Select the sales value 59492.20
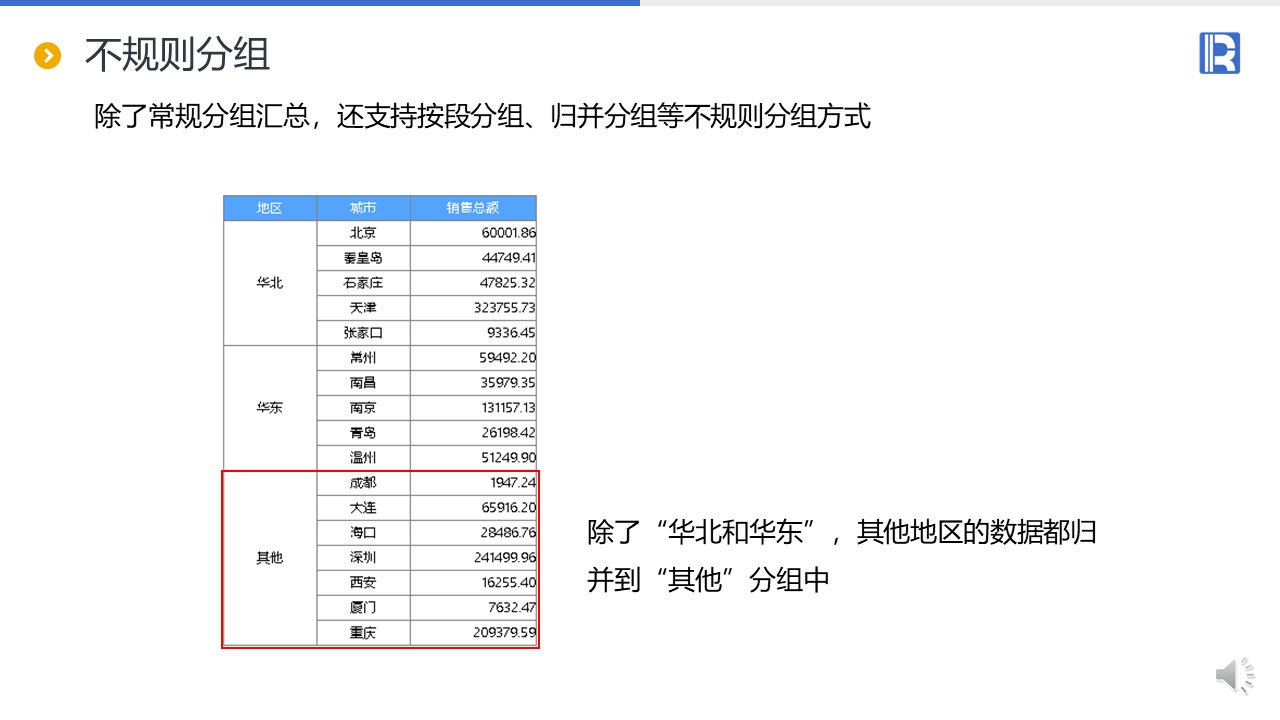 [508, 358]
